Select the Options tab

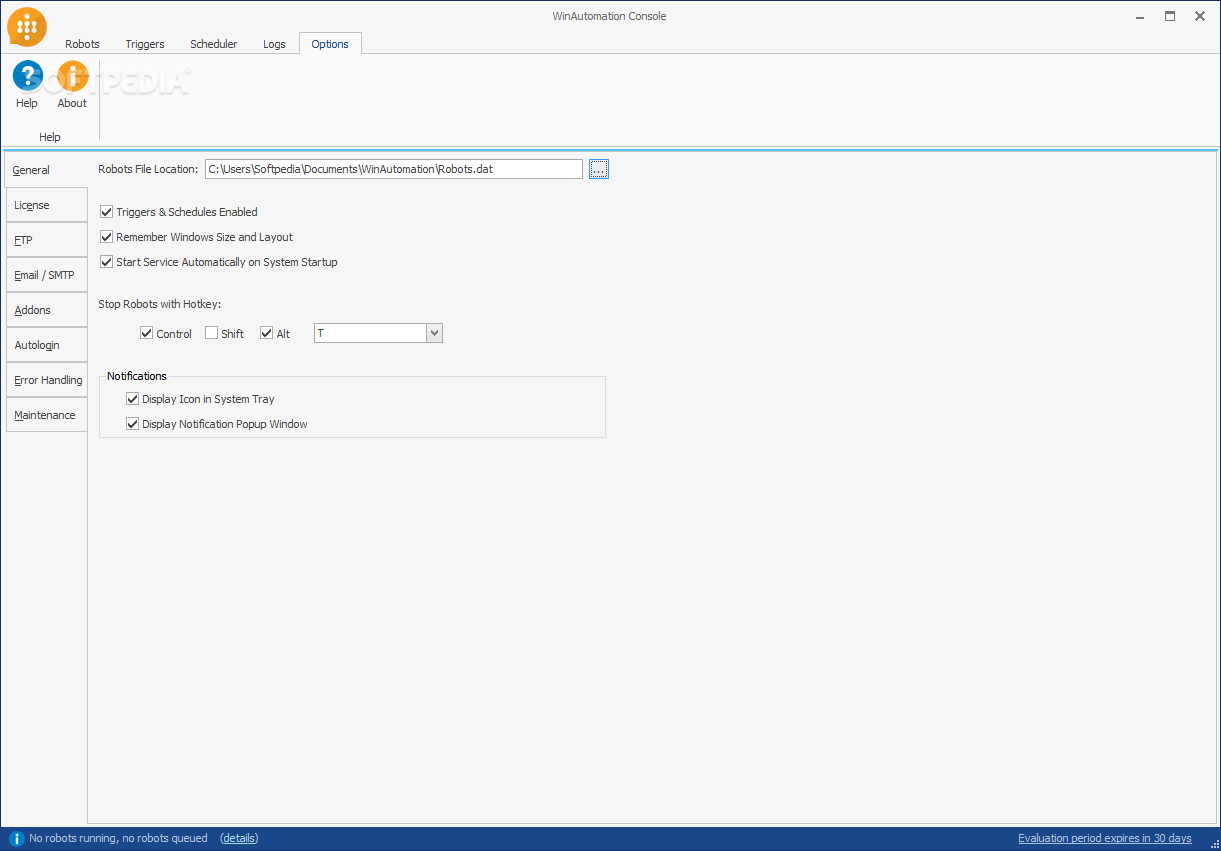[x=330, y=44]
